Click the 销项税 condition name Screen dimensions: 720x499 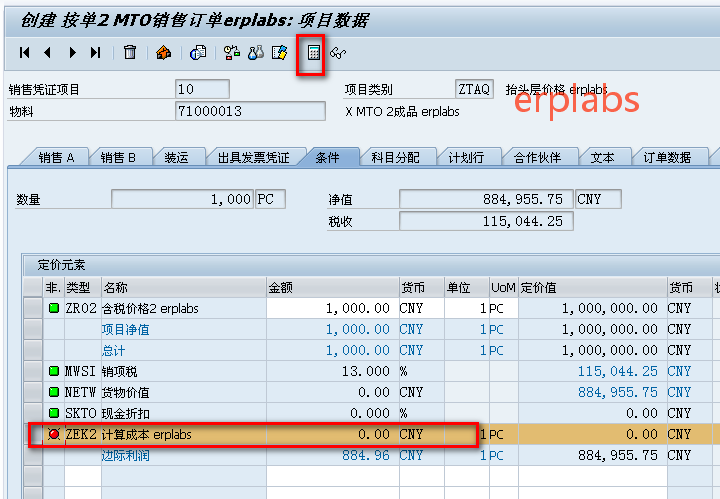tap(119, 371)
